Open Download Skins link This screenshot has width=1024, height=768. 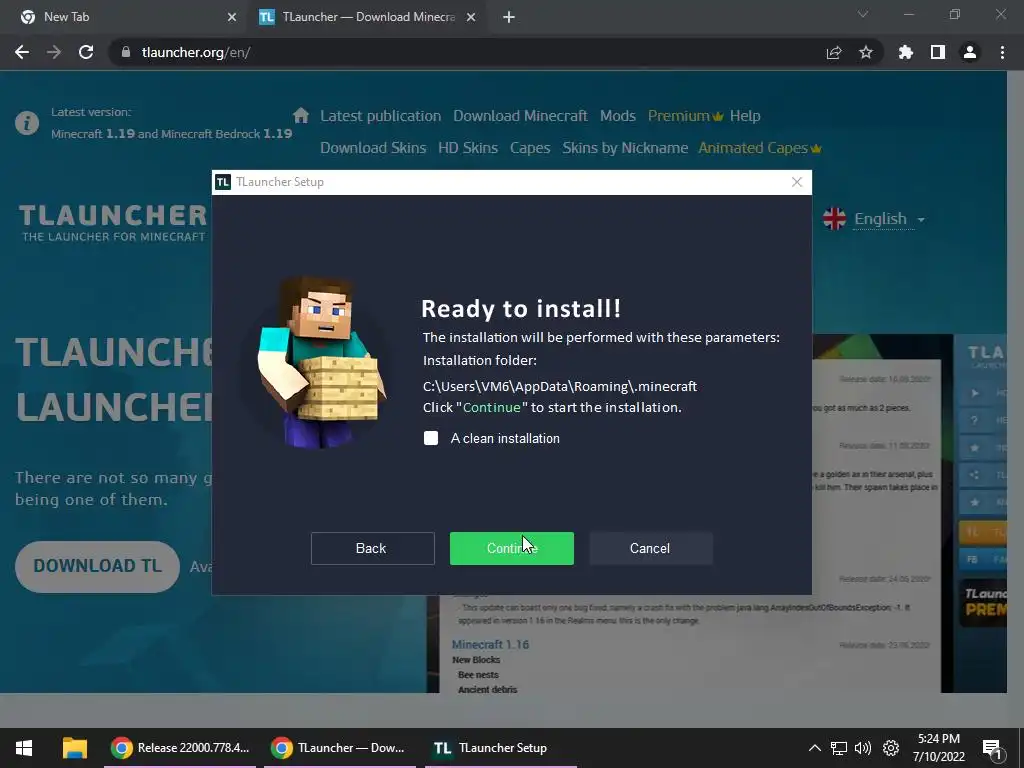(373, 148)
